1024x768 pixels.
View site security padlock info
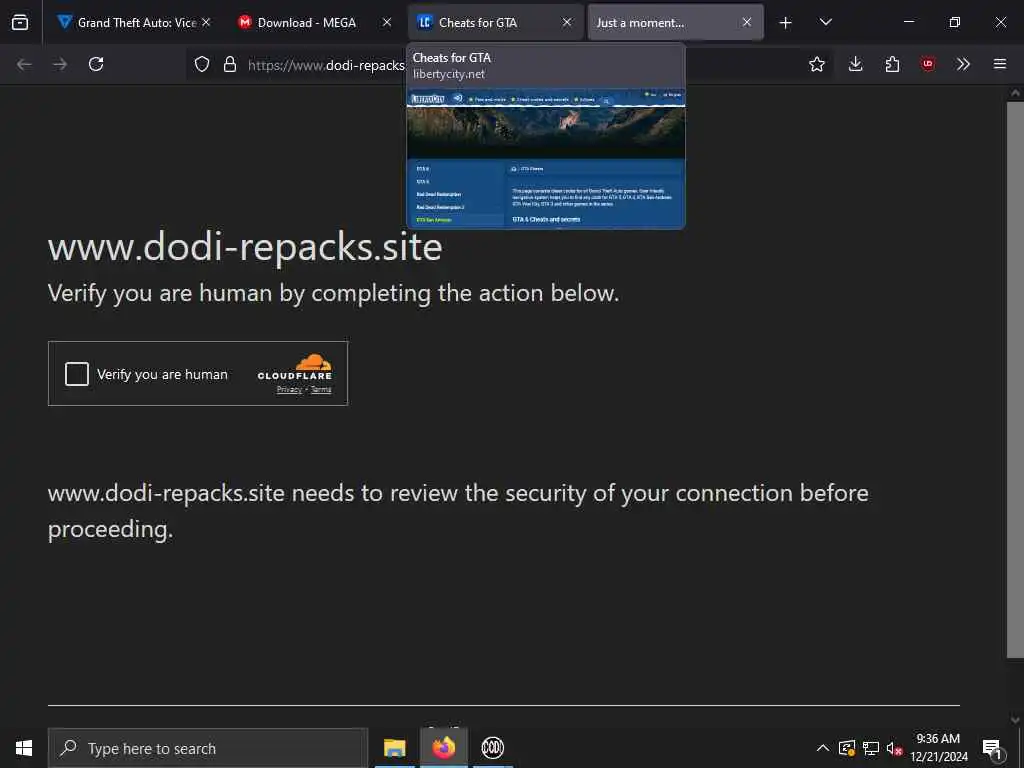tap(229, 64)
